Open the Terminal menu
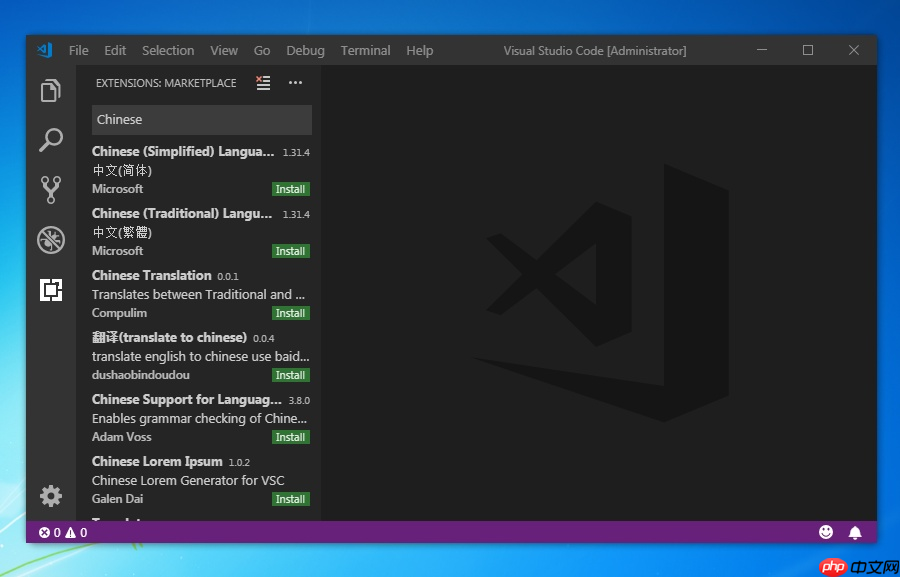The width and height of the screenshot is (900, 577). 365,50
